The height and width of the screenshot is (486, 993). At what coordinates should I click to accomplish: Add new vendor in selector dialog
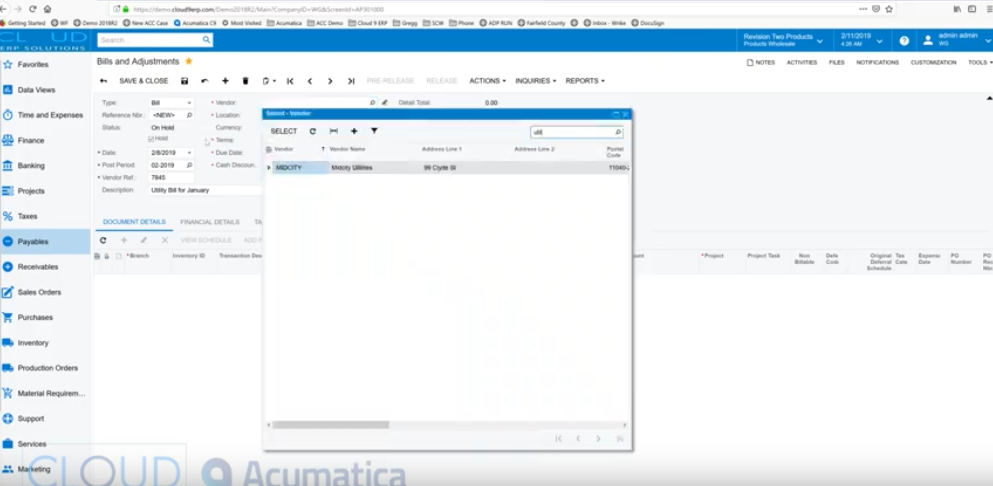(354, 131)
